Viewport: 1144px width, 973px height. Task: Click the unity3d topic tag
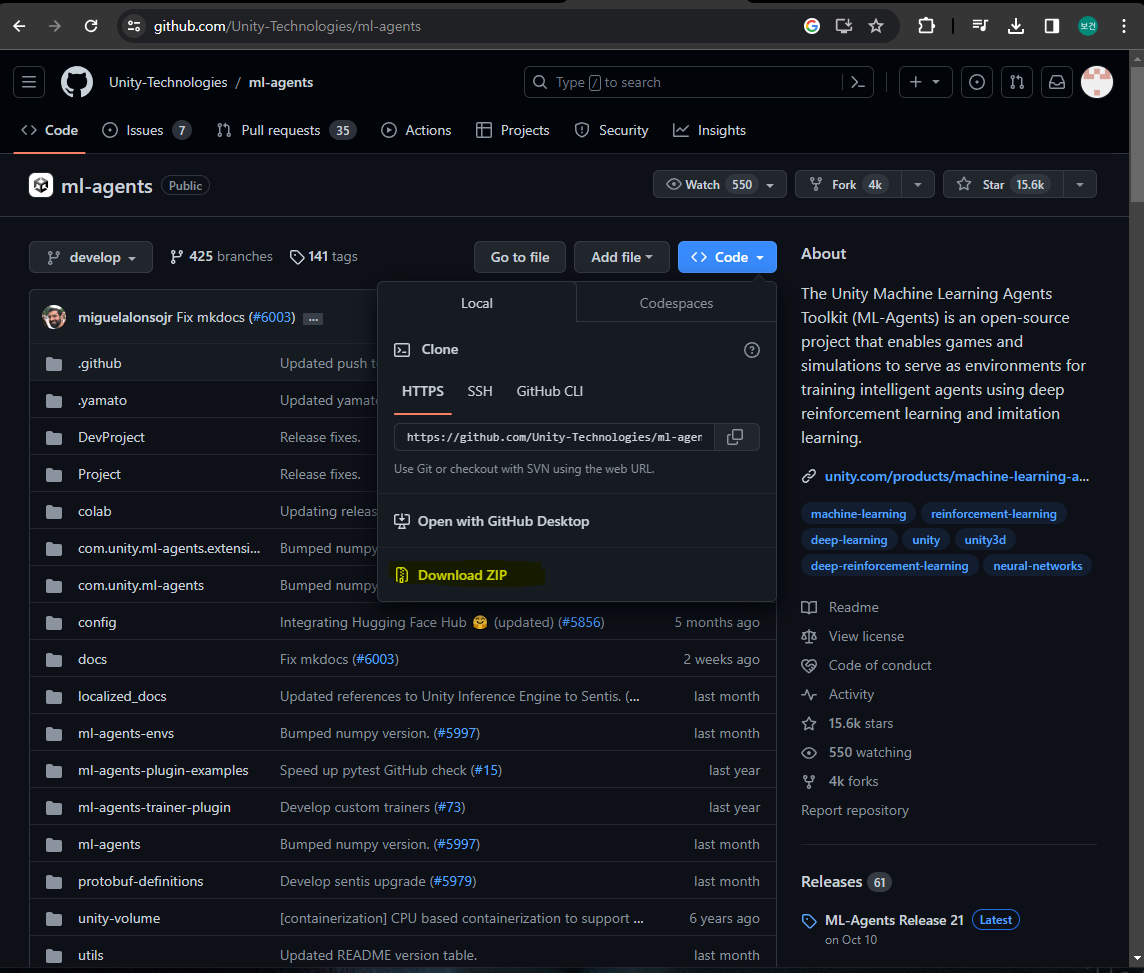pos(985,540)
